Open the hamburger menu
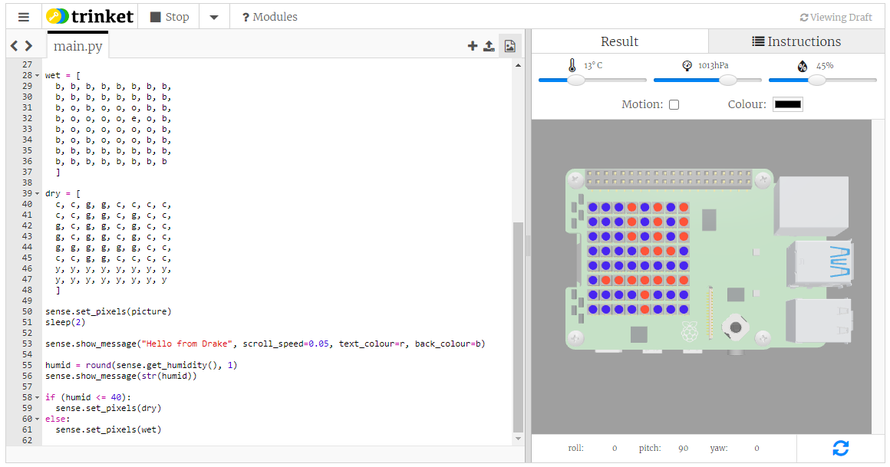Screen dimensions: 890x467 (x=23, y=17)
